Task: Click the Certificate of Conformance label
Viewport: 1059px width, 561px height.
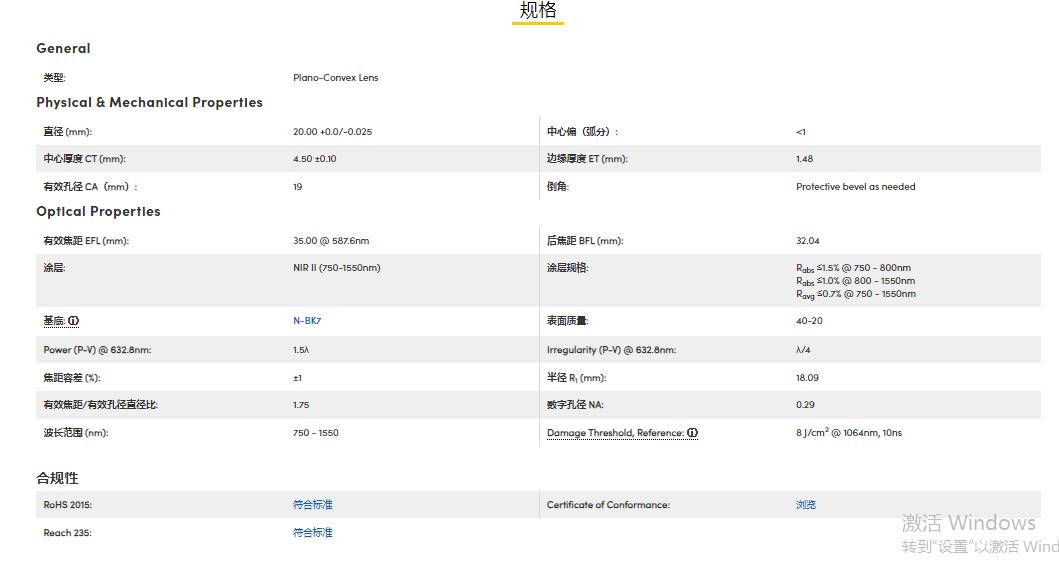Action: point(608,504)
